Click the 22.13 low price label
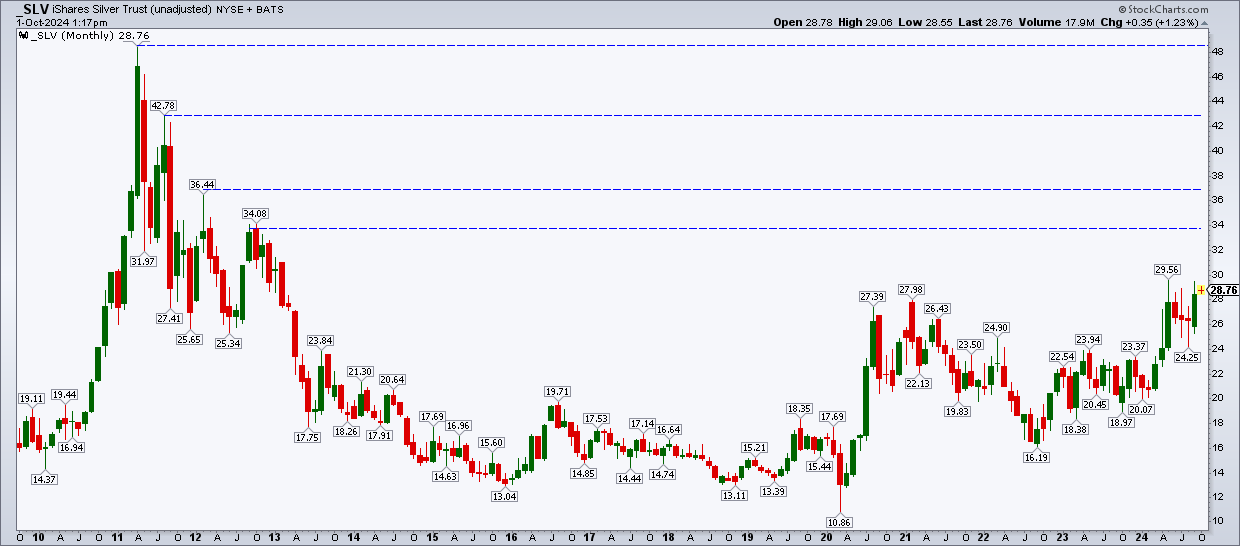 click(917, 383)
